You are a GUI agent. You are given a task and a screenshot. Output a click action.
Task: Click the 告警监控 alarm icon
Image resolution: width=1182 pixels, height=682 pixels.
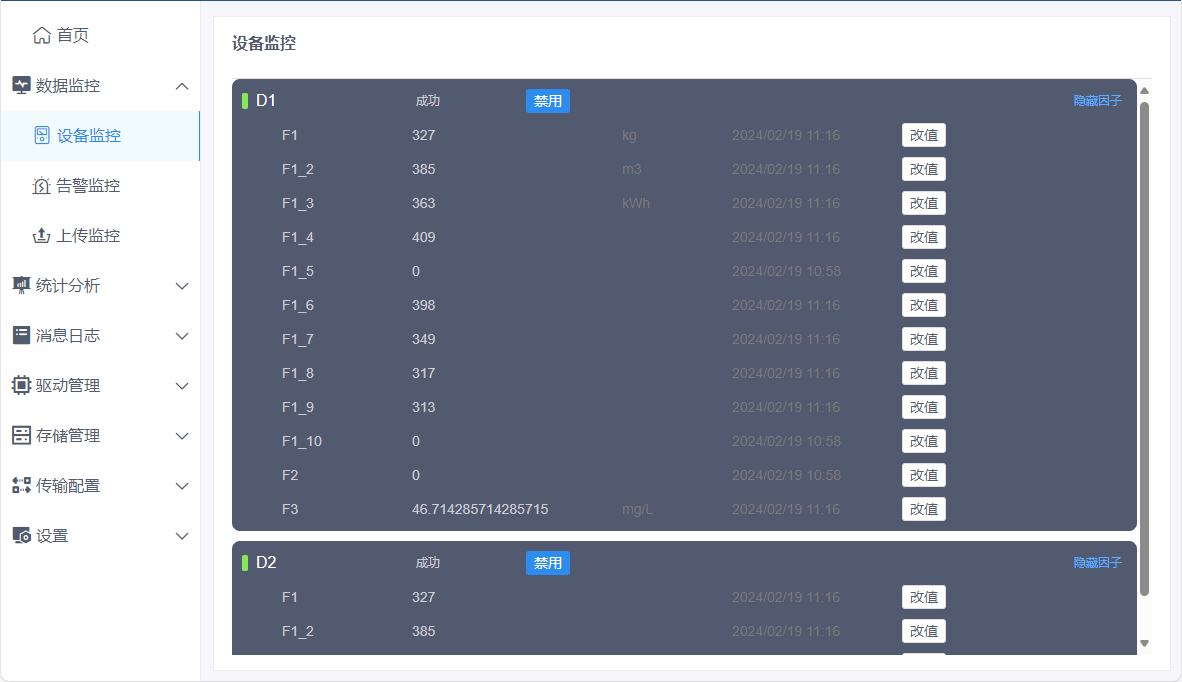[x=41, y=185]
